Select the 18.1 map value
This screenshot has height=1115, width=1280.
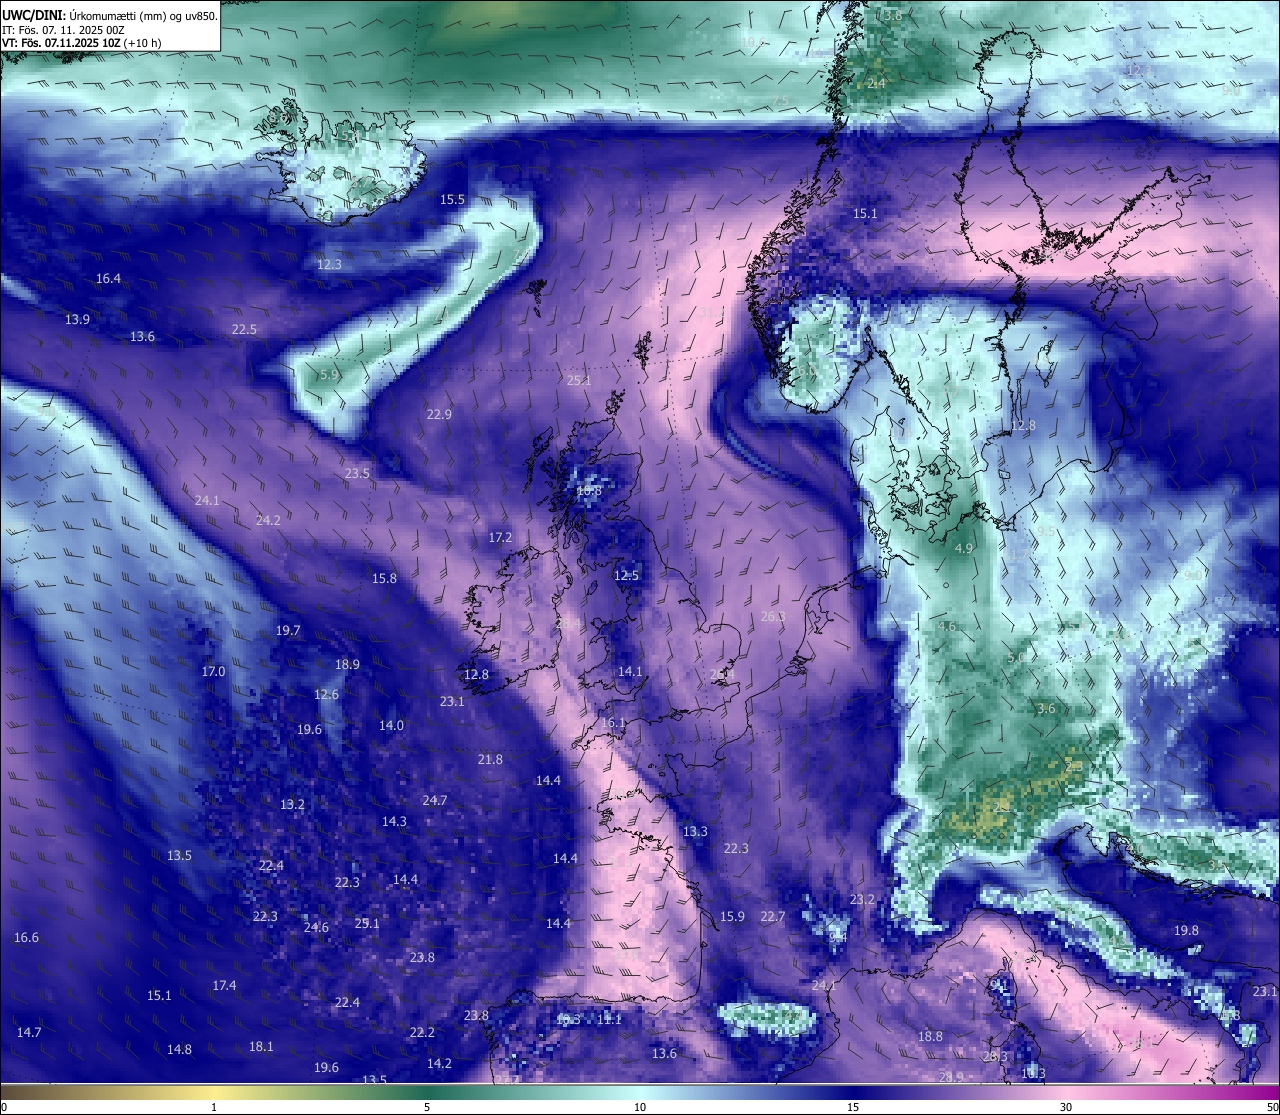pos(261,1047)
